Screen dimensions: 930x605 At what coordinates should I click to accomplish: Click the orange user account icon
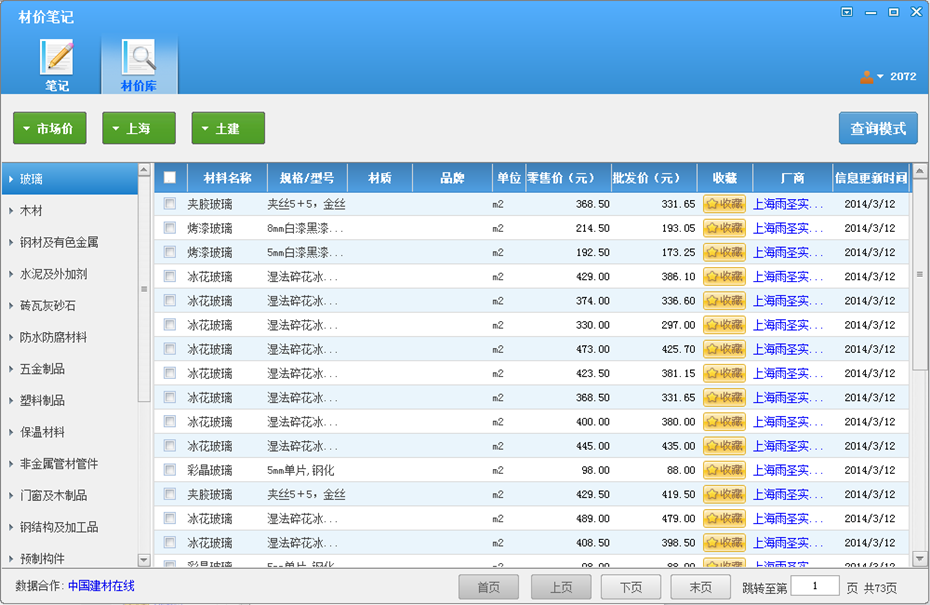point(866,77)
